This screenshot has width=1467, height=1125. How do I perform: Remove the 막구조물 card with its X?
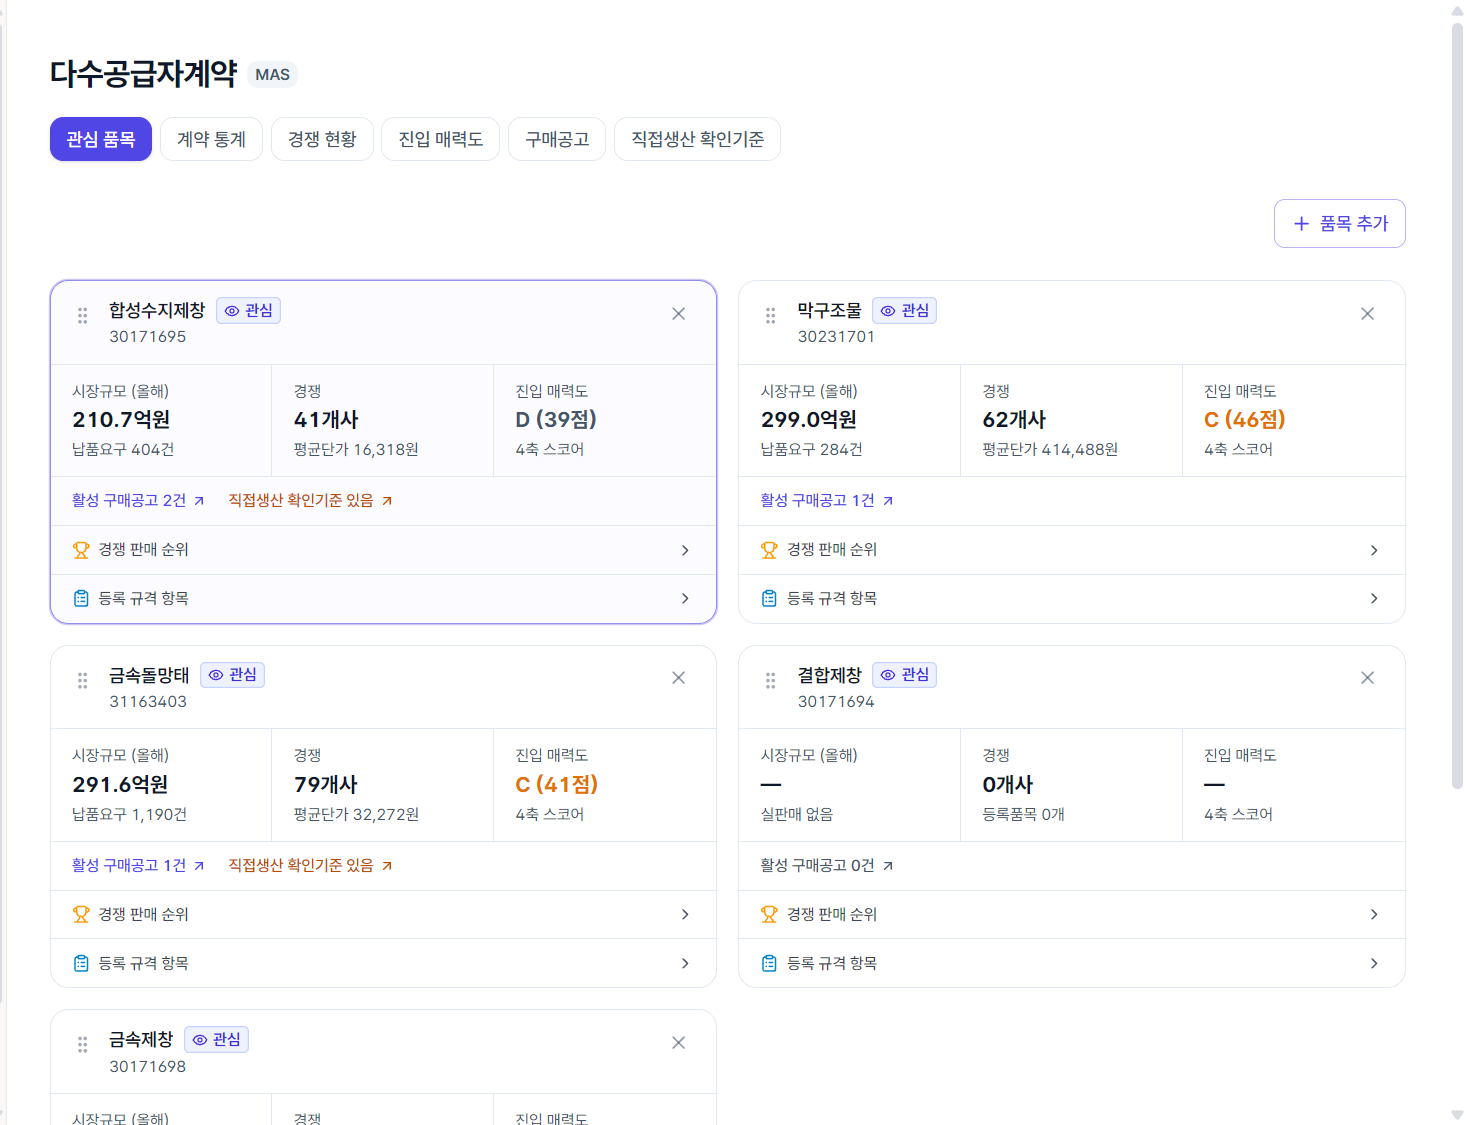tap(1367, 314)
